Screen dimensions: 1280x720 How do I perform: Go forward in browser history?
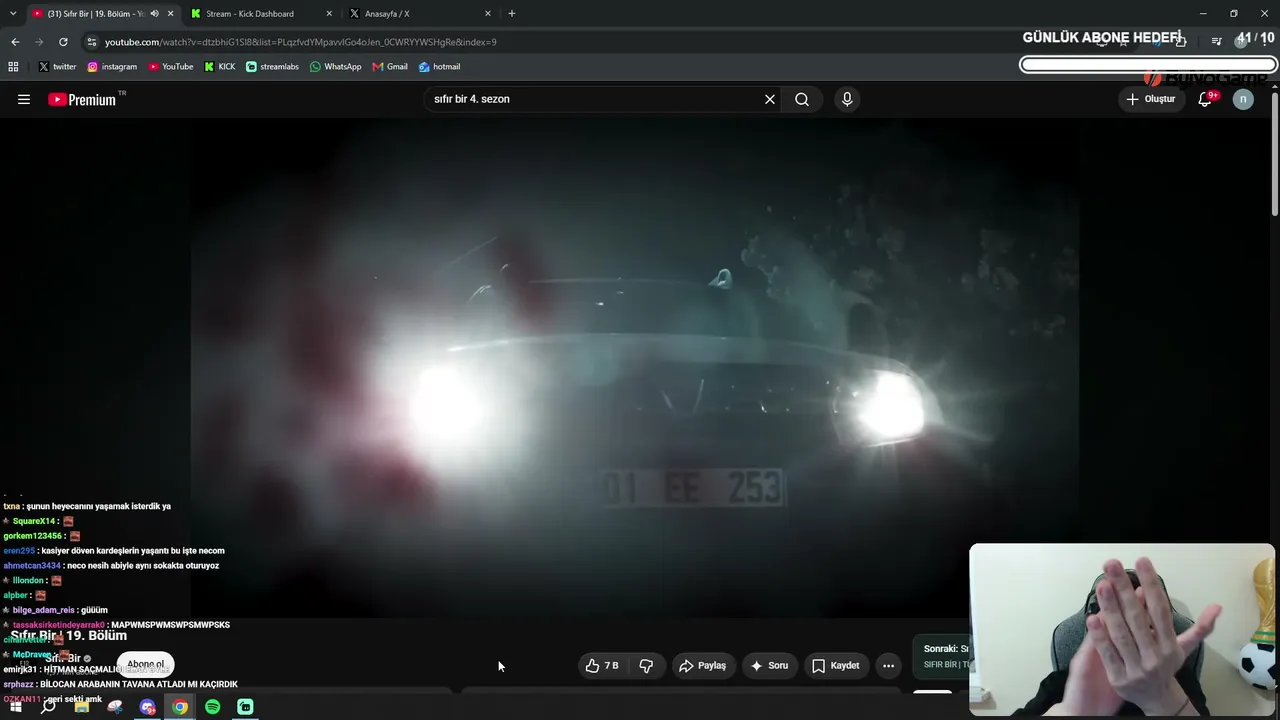click(x=39, y=42)
